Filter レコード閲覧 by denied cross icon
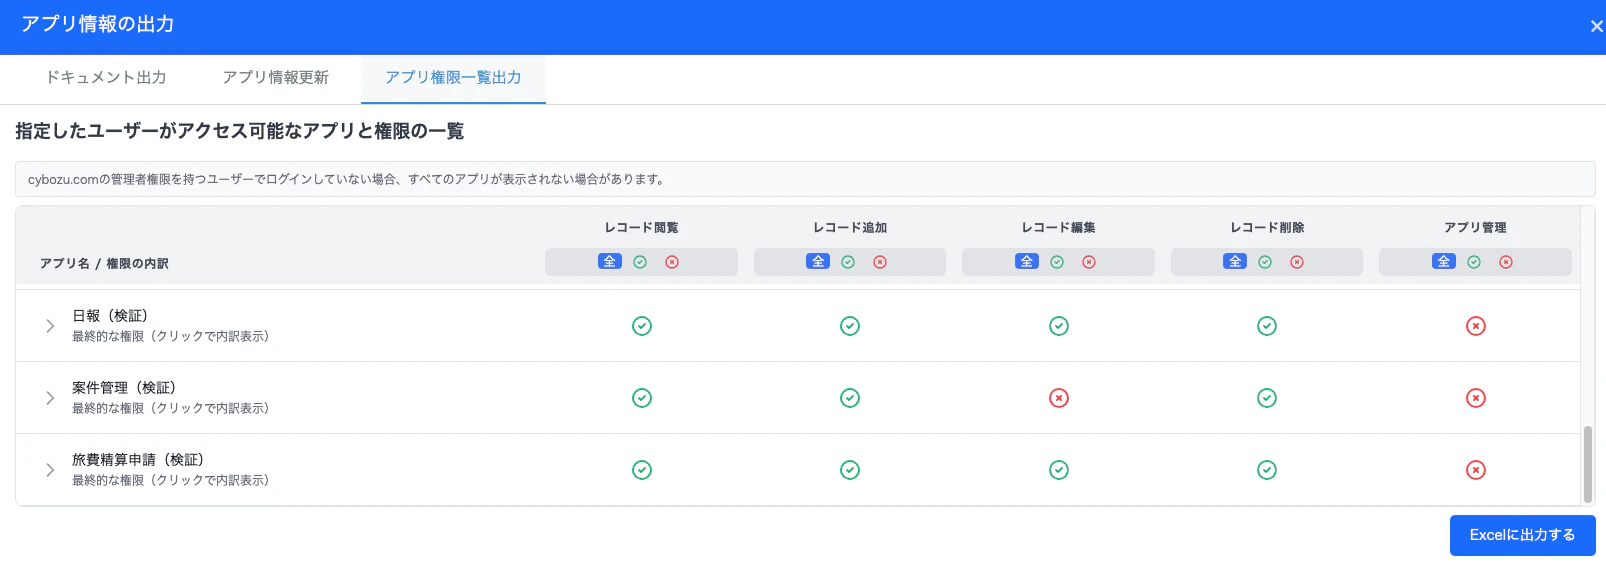This screenshot has width=1606, height=571. 672,262
